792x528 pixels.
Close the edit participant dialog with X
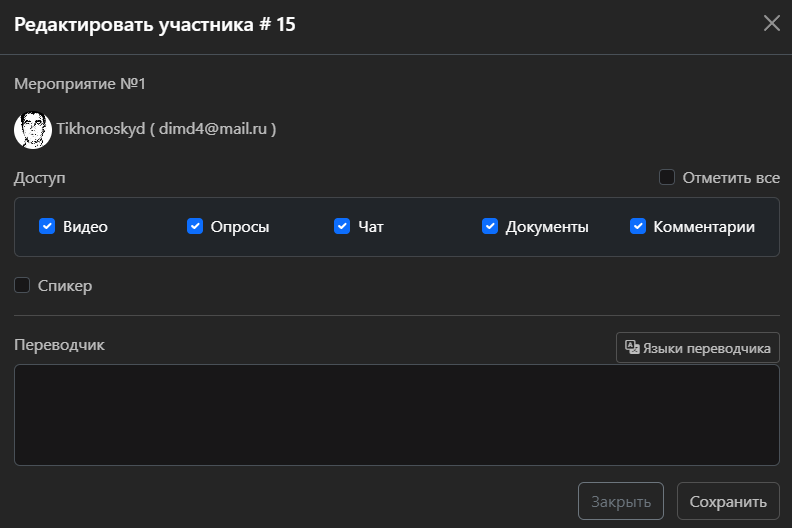(771, 23)
